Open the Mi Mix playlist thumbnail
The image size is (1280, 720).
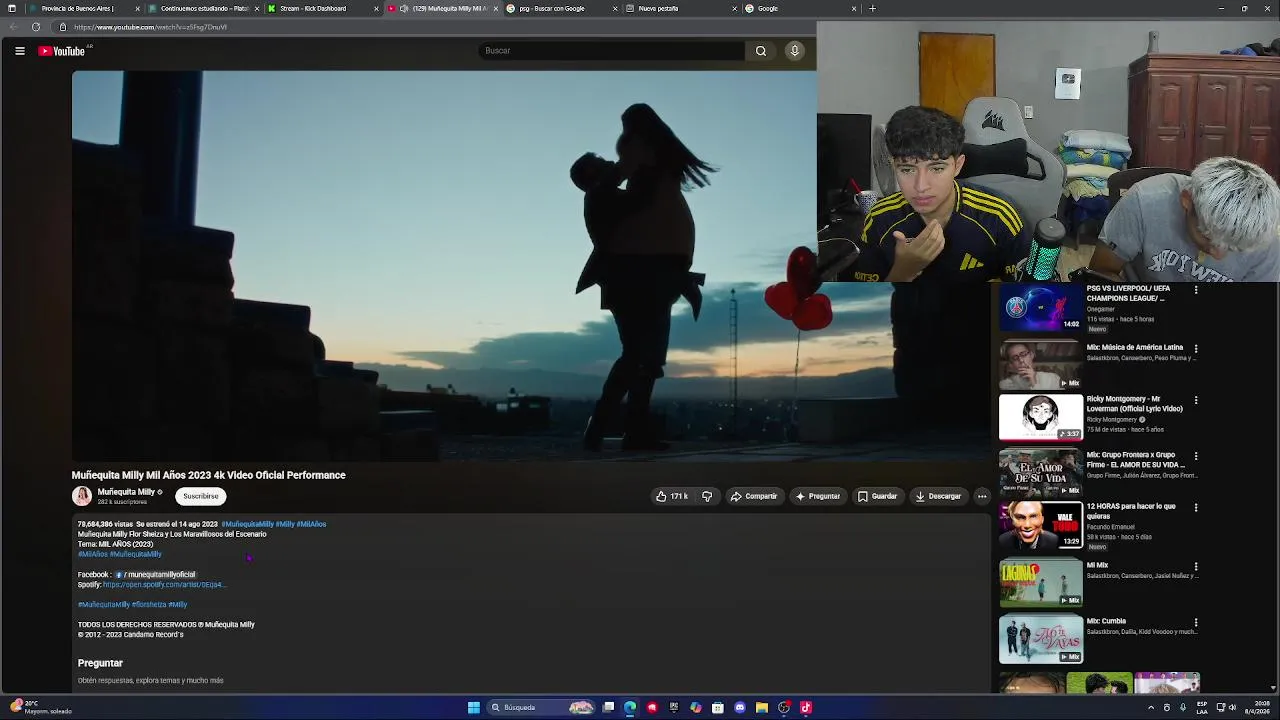(1041, 583)
